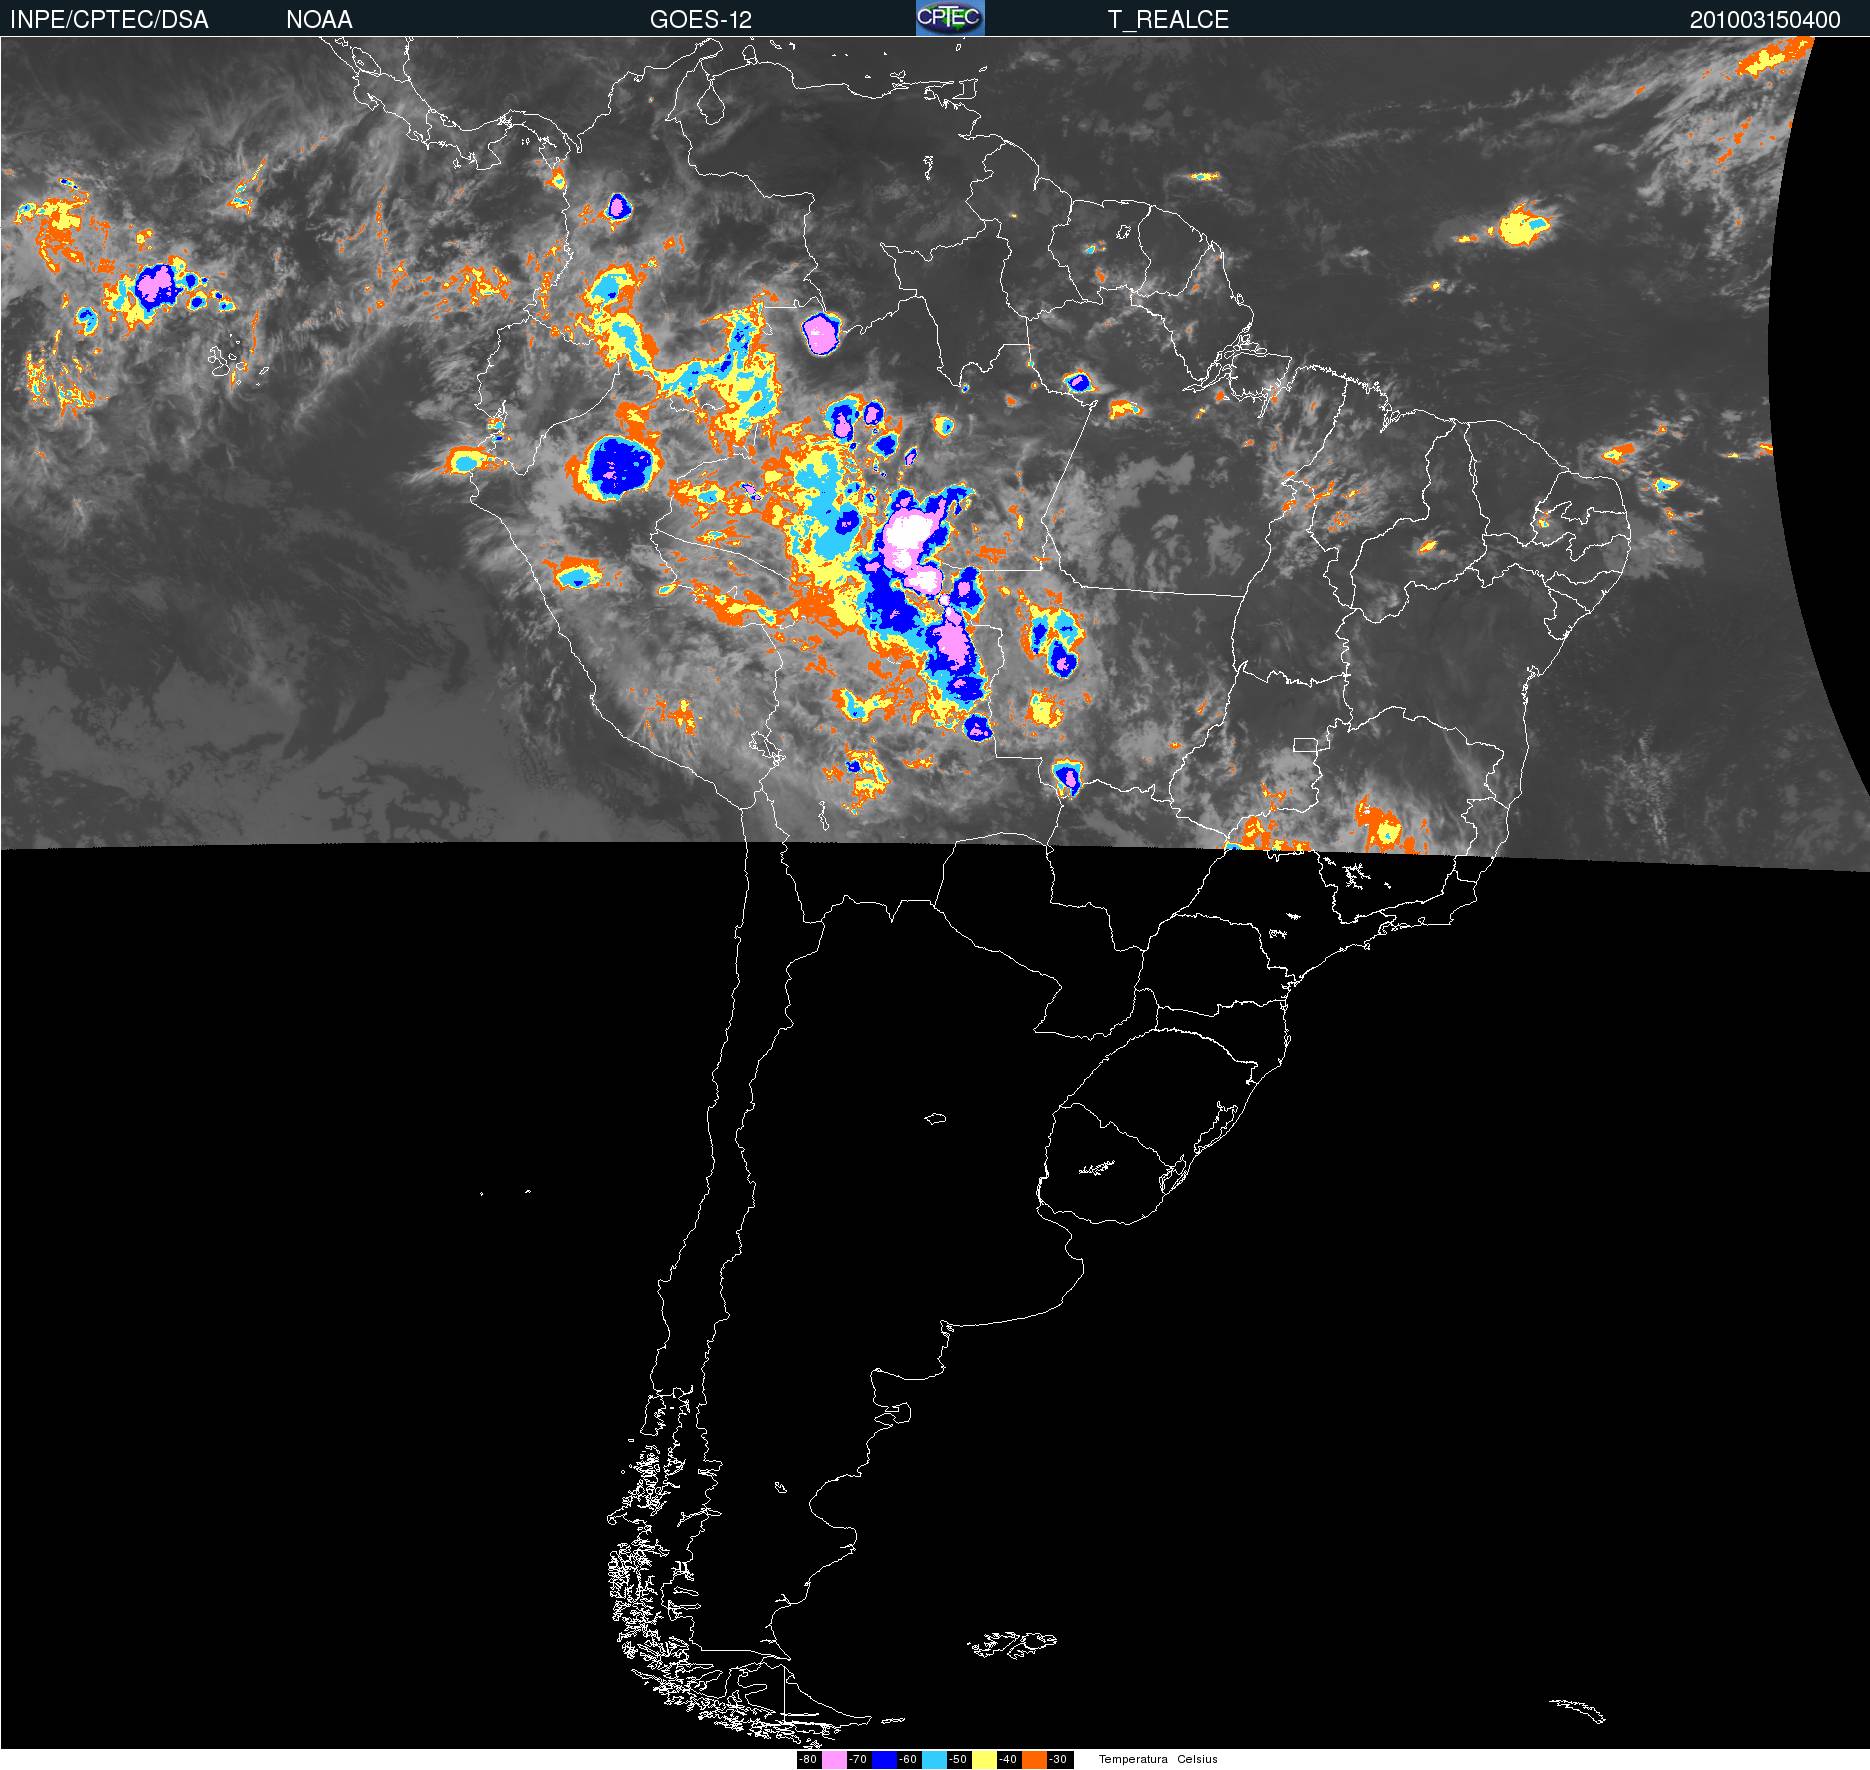Click the -70 legend value
Image resolution: width=1870 pixels, height=1770 pixels.
click(x=858, y=1759)
